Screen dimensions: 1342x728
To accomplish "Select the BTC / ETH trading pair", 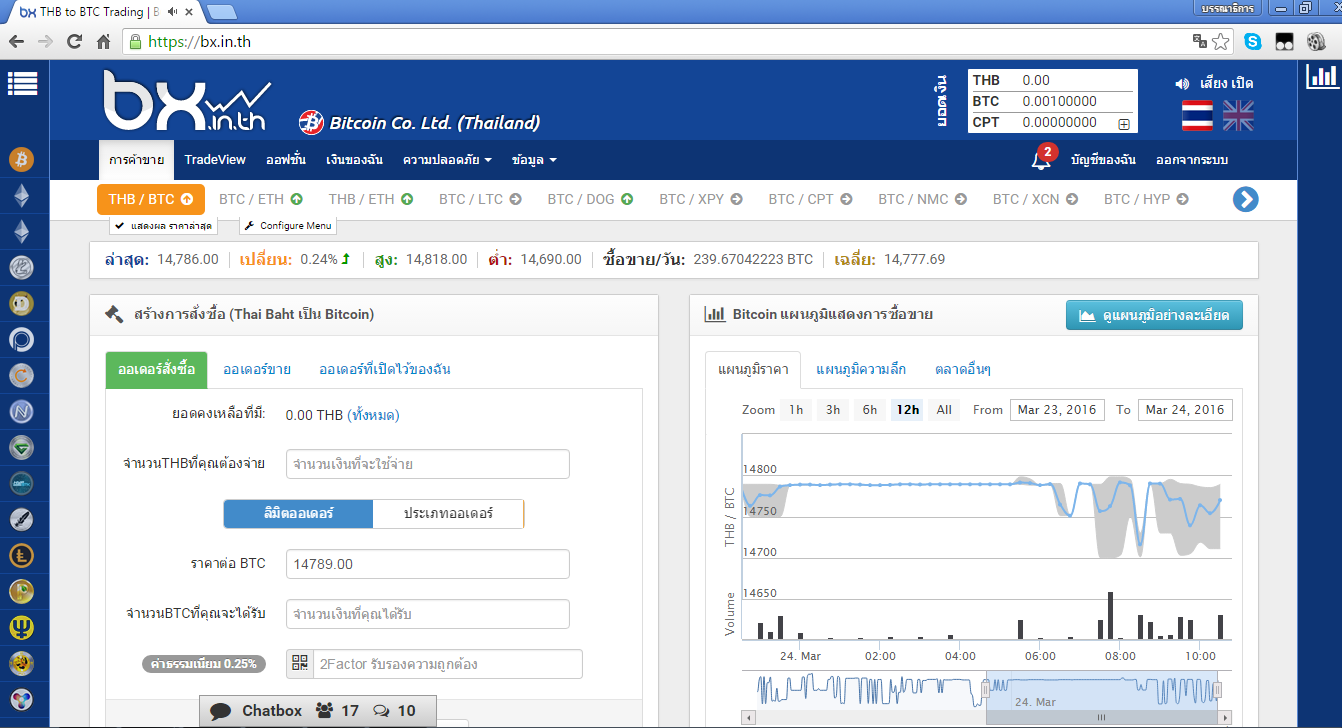I will pos(261,199).
